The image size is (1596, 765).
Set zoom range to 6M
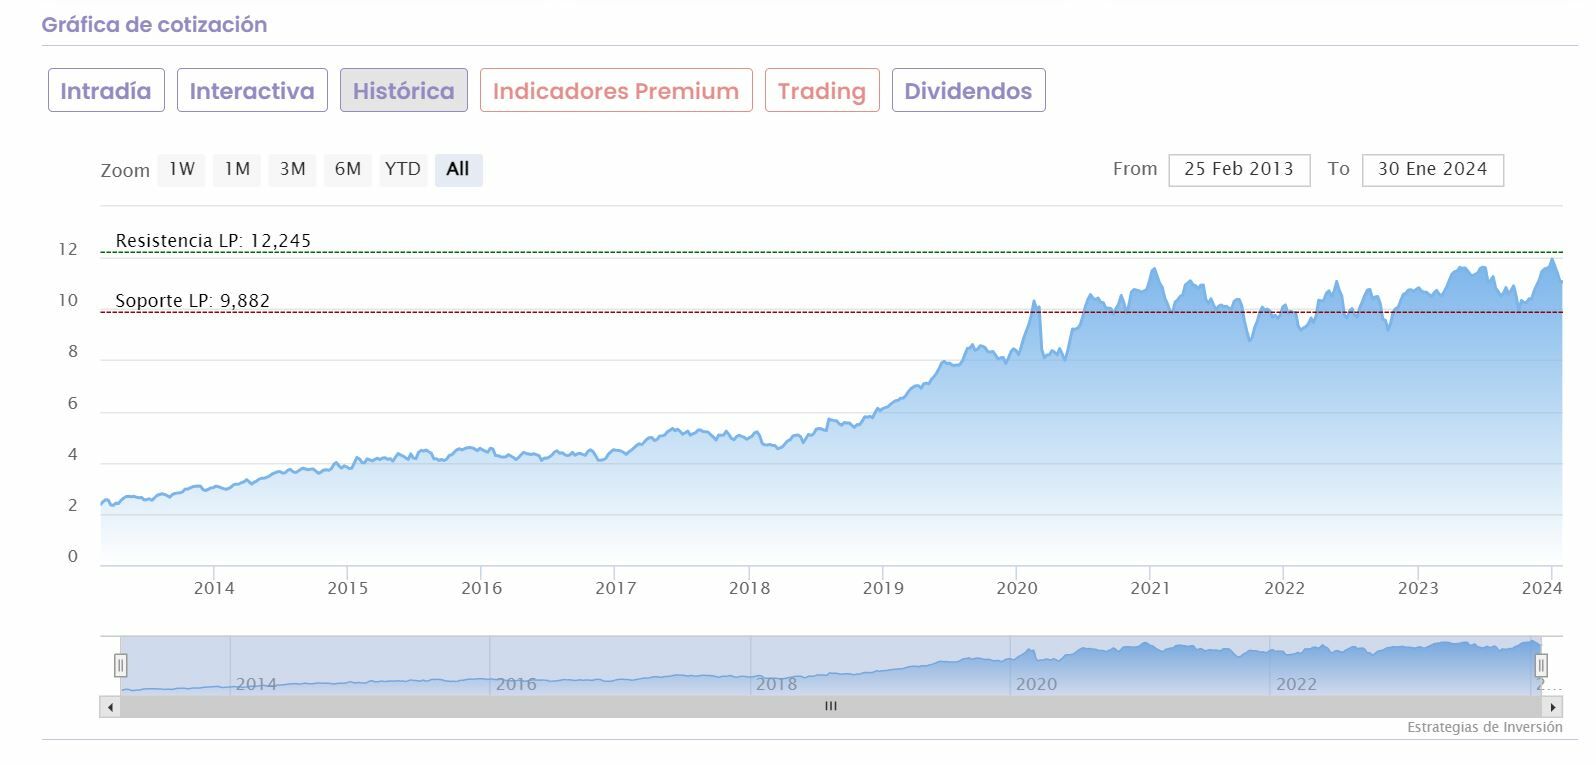pos(347,169)
